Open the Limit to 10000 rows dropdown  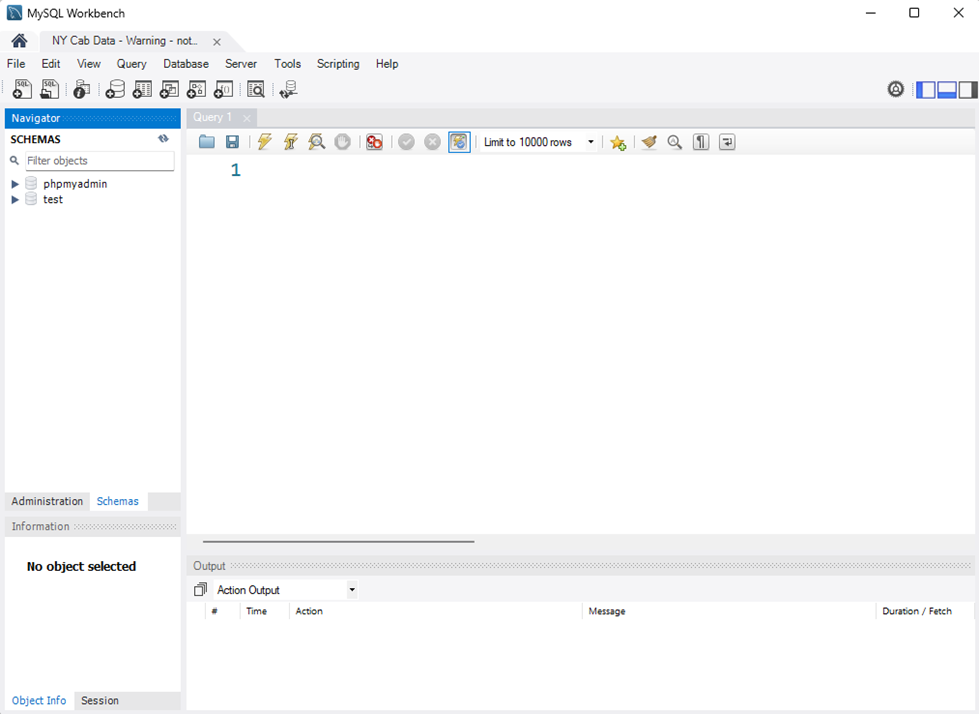click(589, 141)
